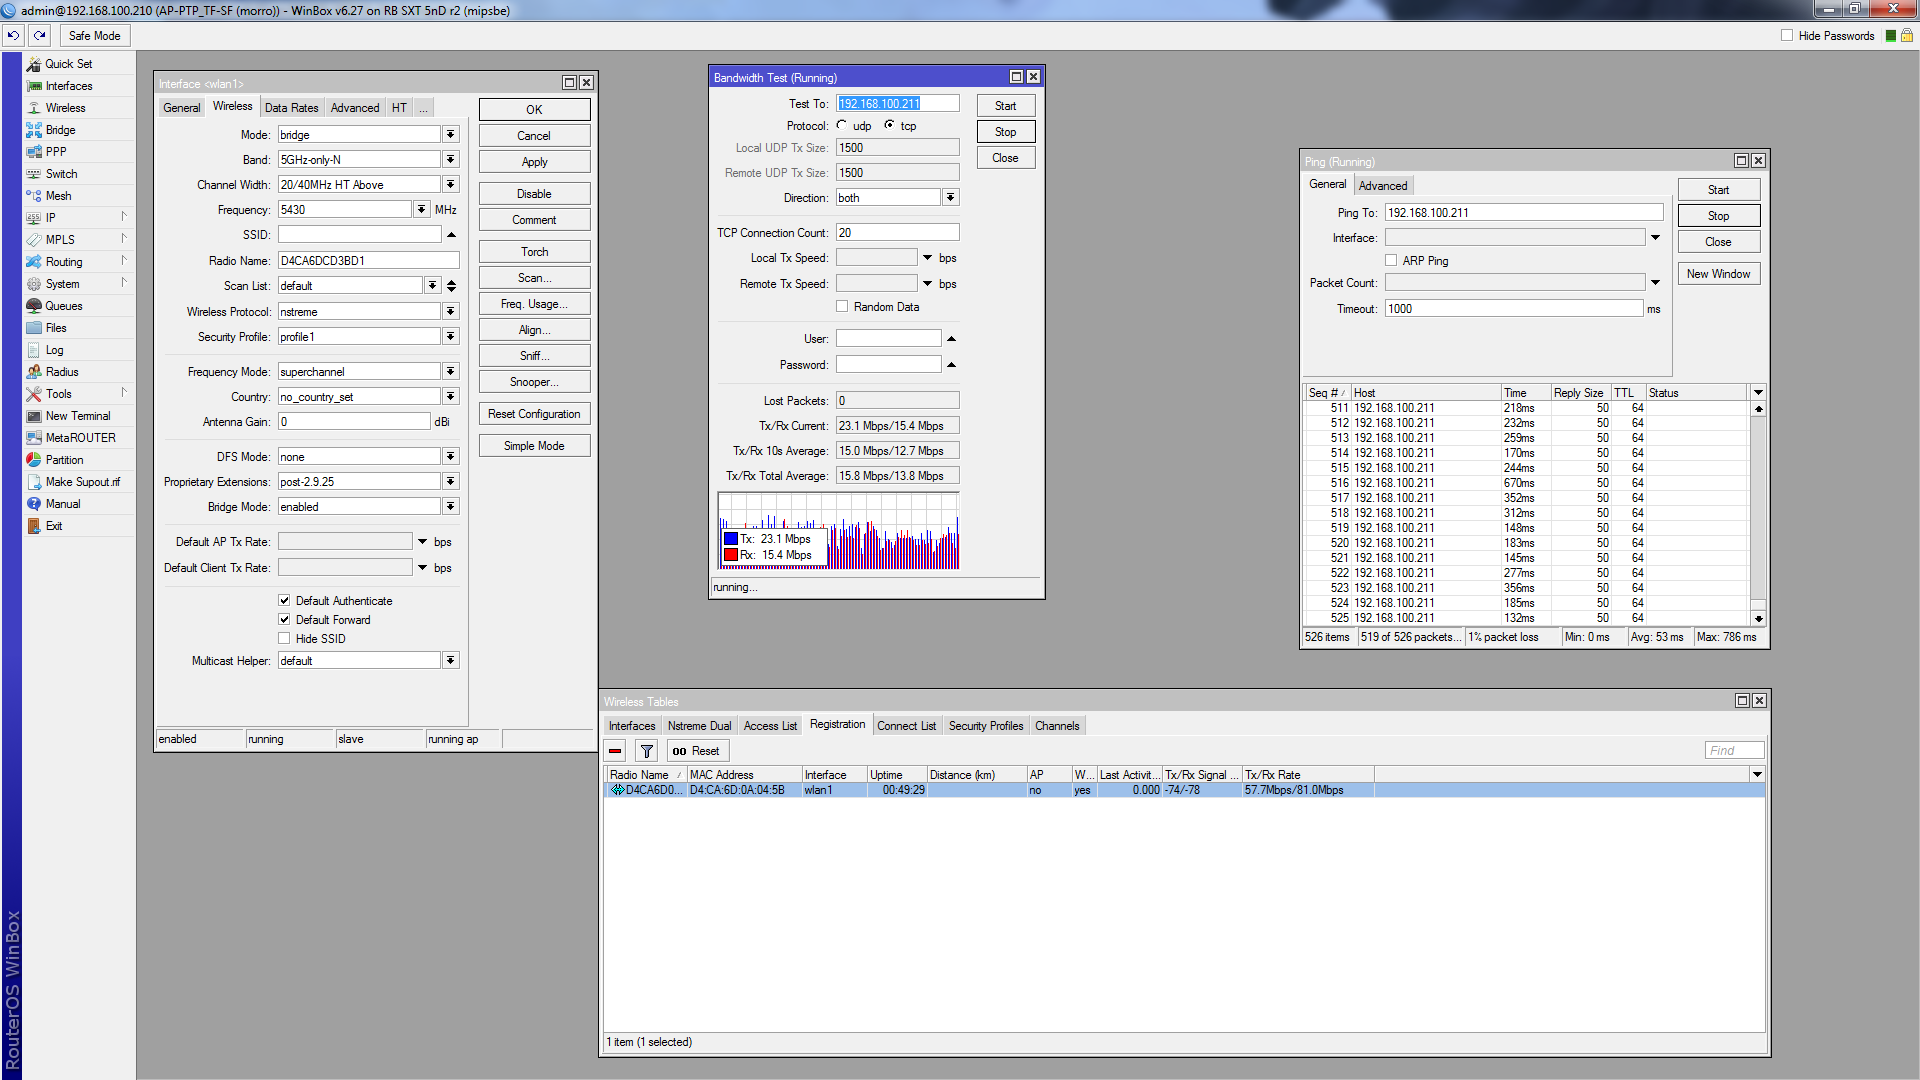Enable the Hide SSID checkbox
The image size is (1920, 1080).
(284, 639)
